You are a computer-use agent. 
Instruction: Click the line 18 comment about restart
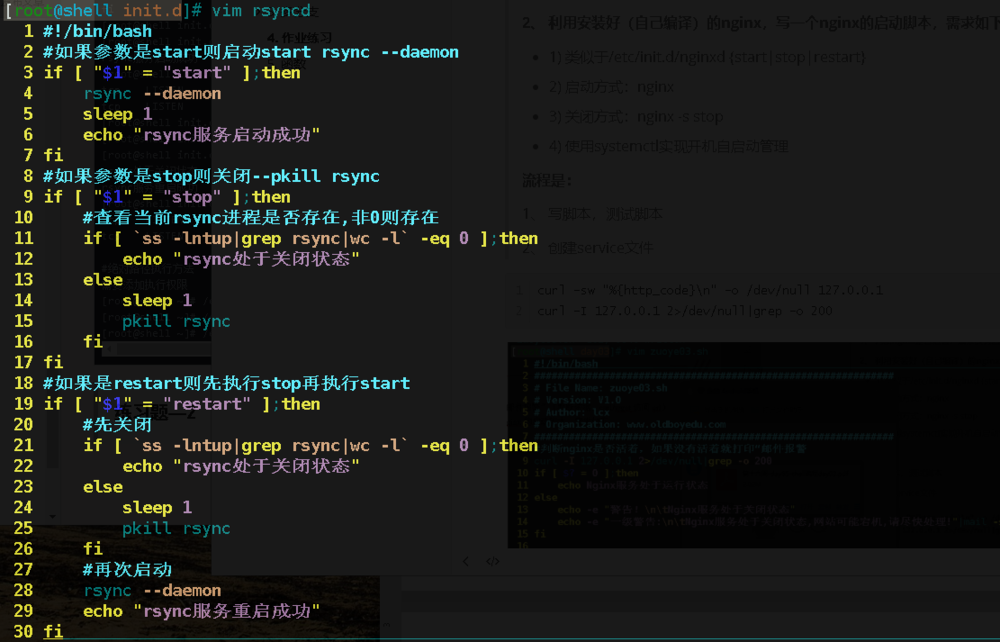[226, 383]
